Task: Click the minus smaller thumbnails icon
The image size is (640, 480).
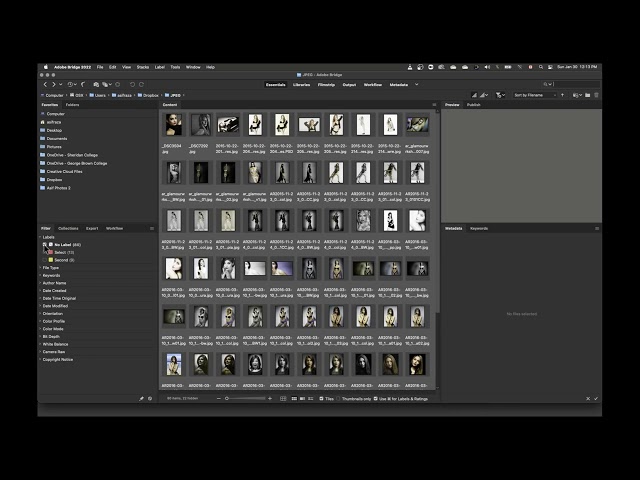Action: pyautogui.click(x=219, y=398)
